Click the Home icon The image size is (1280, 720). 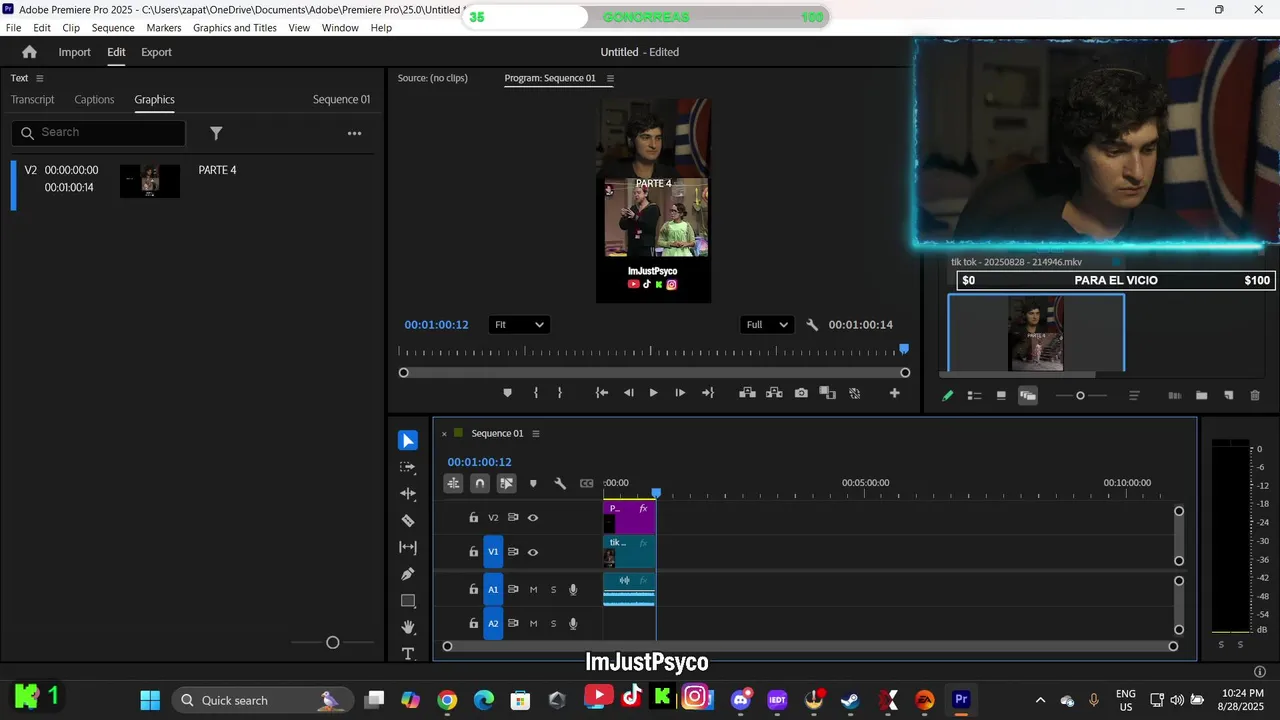29,52
